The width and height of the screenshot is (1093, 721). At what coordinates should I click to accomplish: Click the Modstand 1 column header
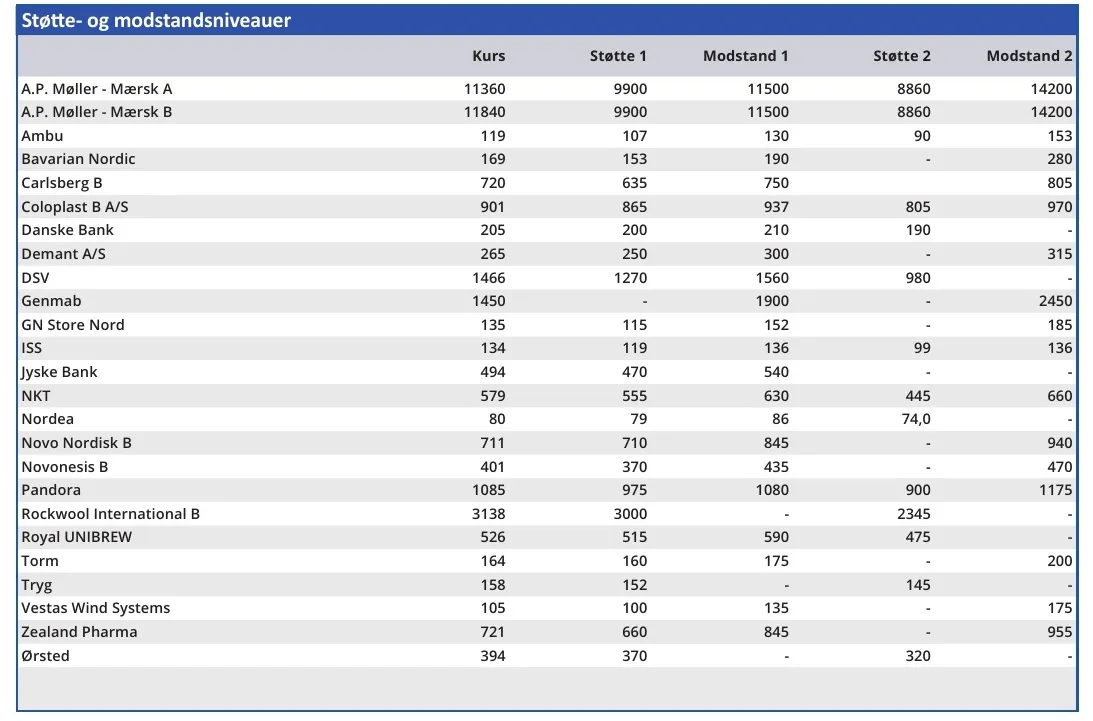tap(745, 56)
